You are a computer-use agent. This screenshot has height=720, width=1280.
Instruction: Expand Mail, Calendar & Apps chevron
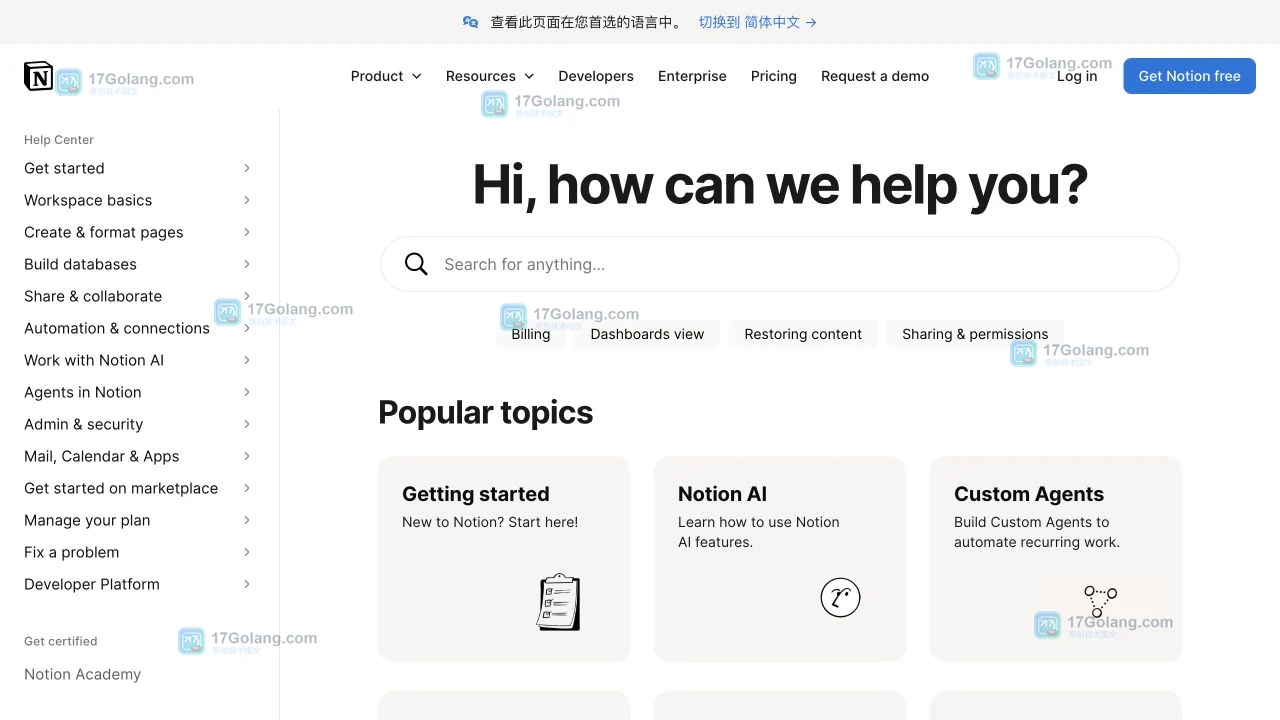(x=247, y=456)
